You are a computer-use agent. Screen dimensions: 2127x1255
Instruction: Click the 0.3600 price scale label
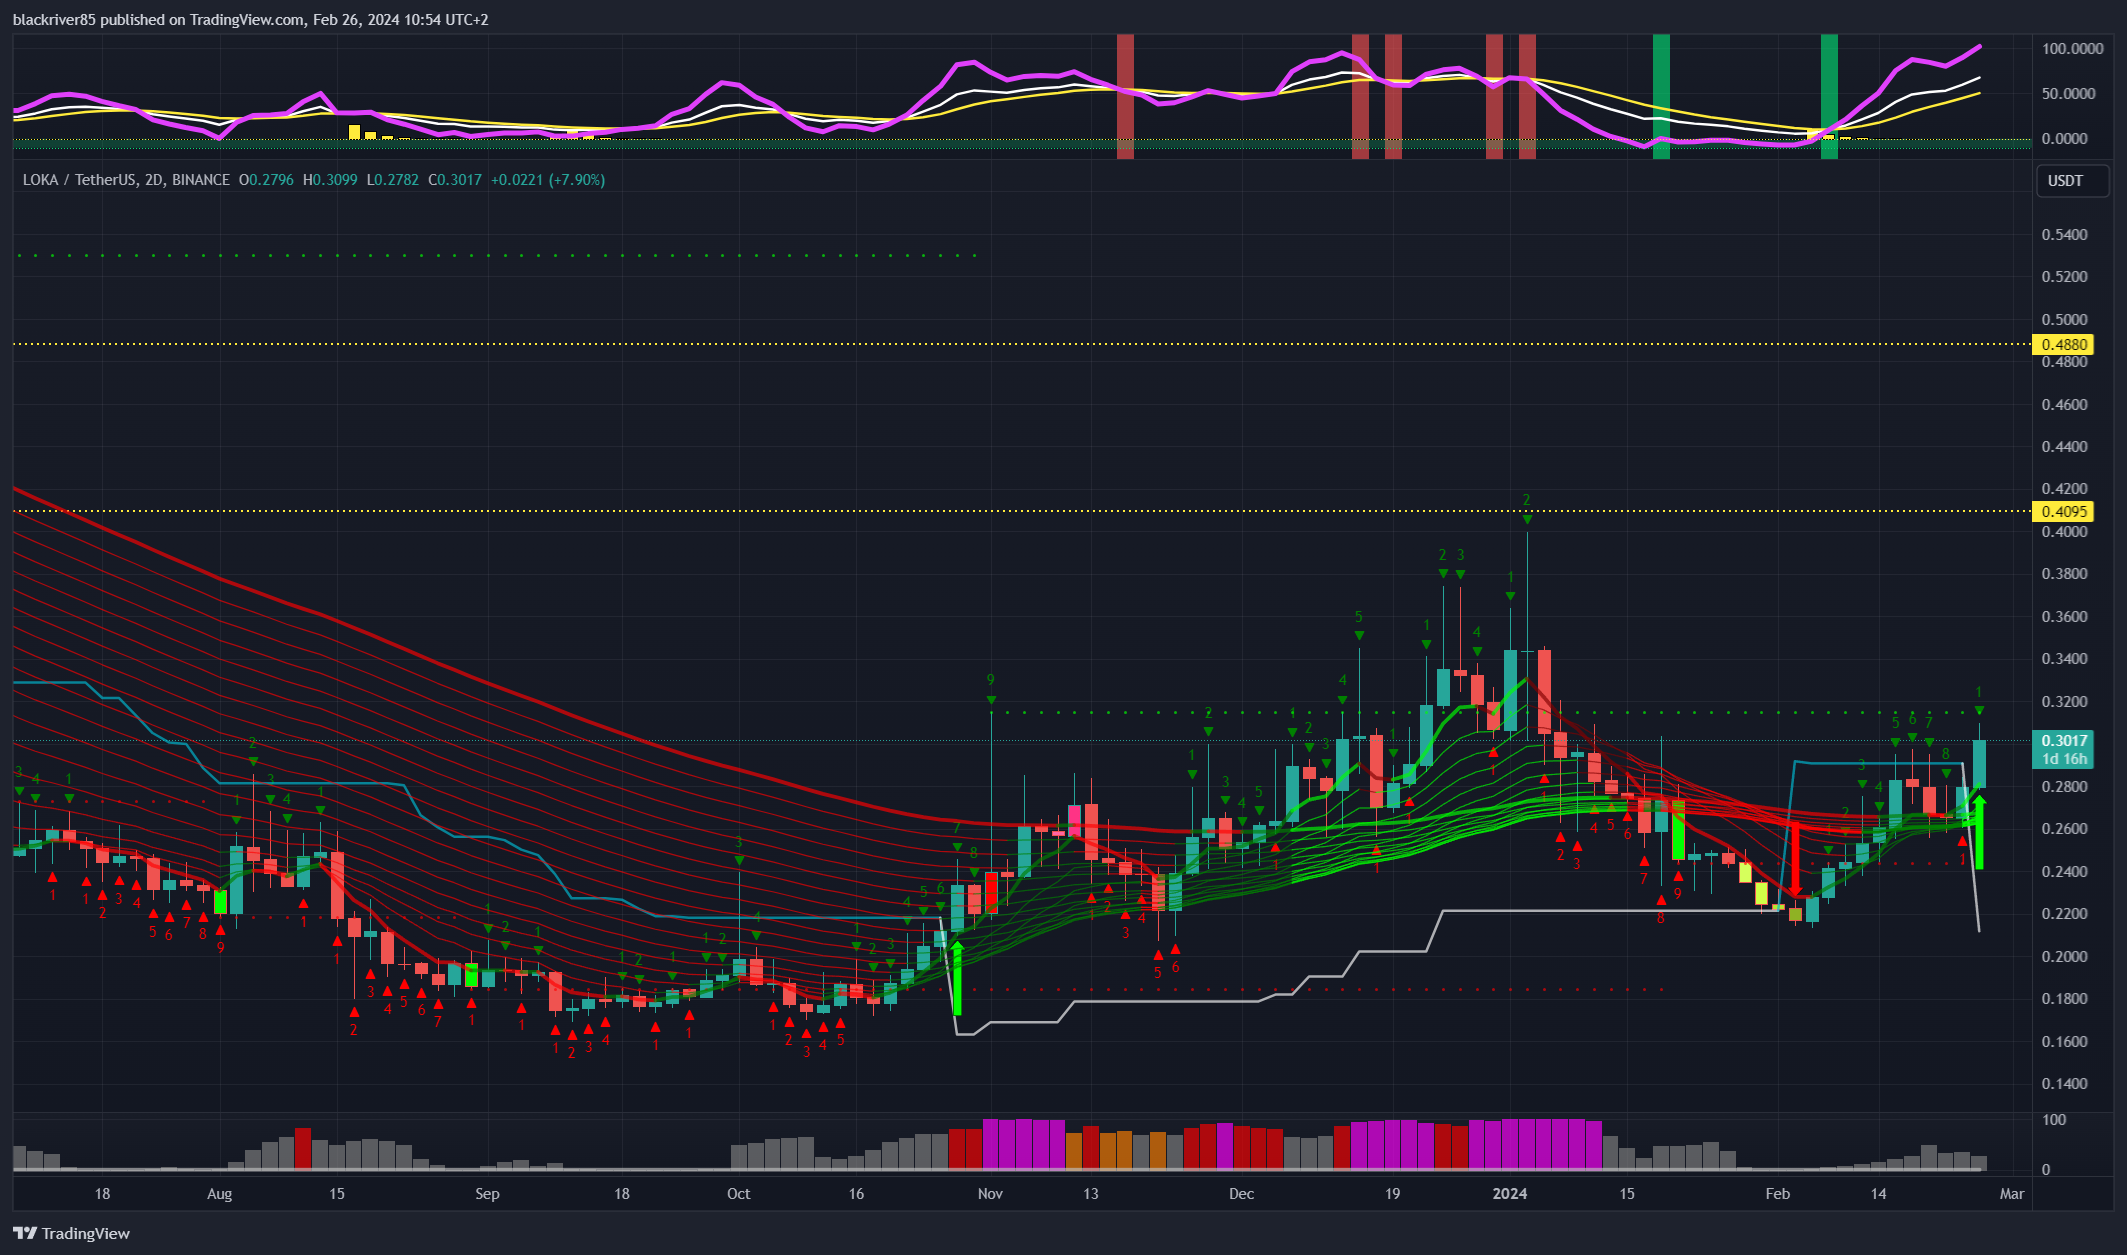2064,617
